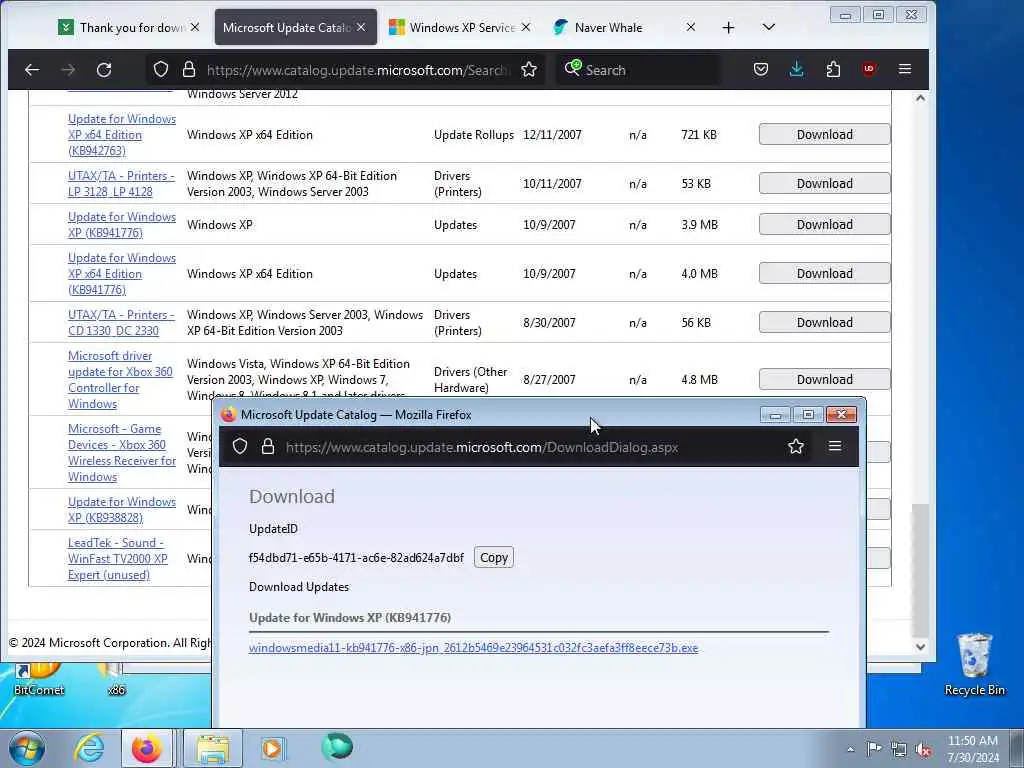Open UTAX/TA Printers CD 1330 DC 2330 link
1024x768 pixels.
121,323
